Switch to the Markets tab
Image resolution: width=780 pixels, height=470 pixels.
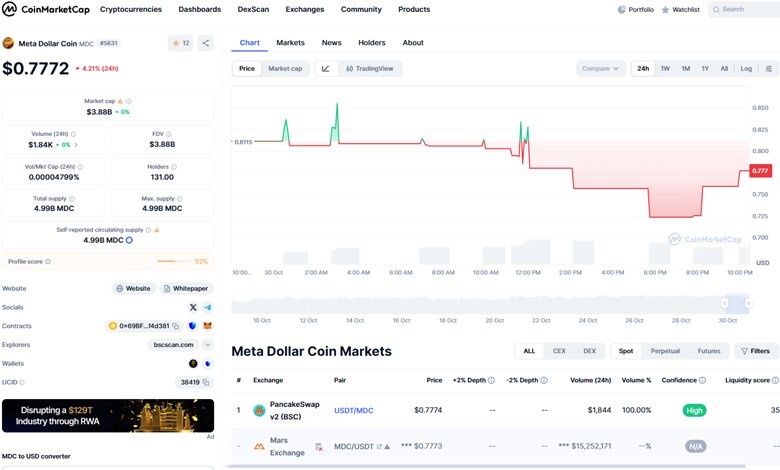[x=291, y=43]
